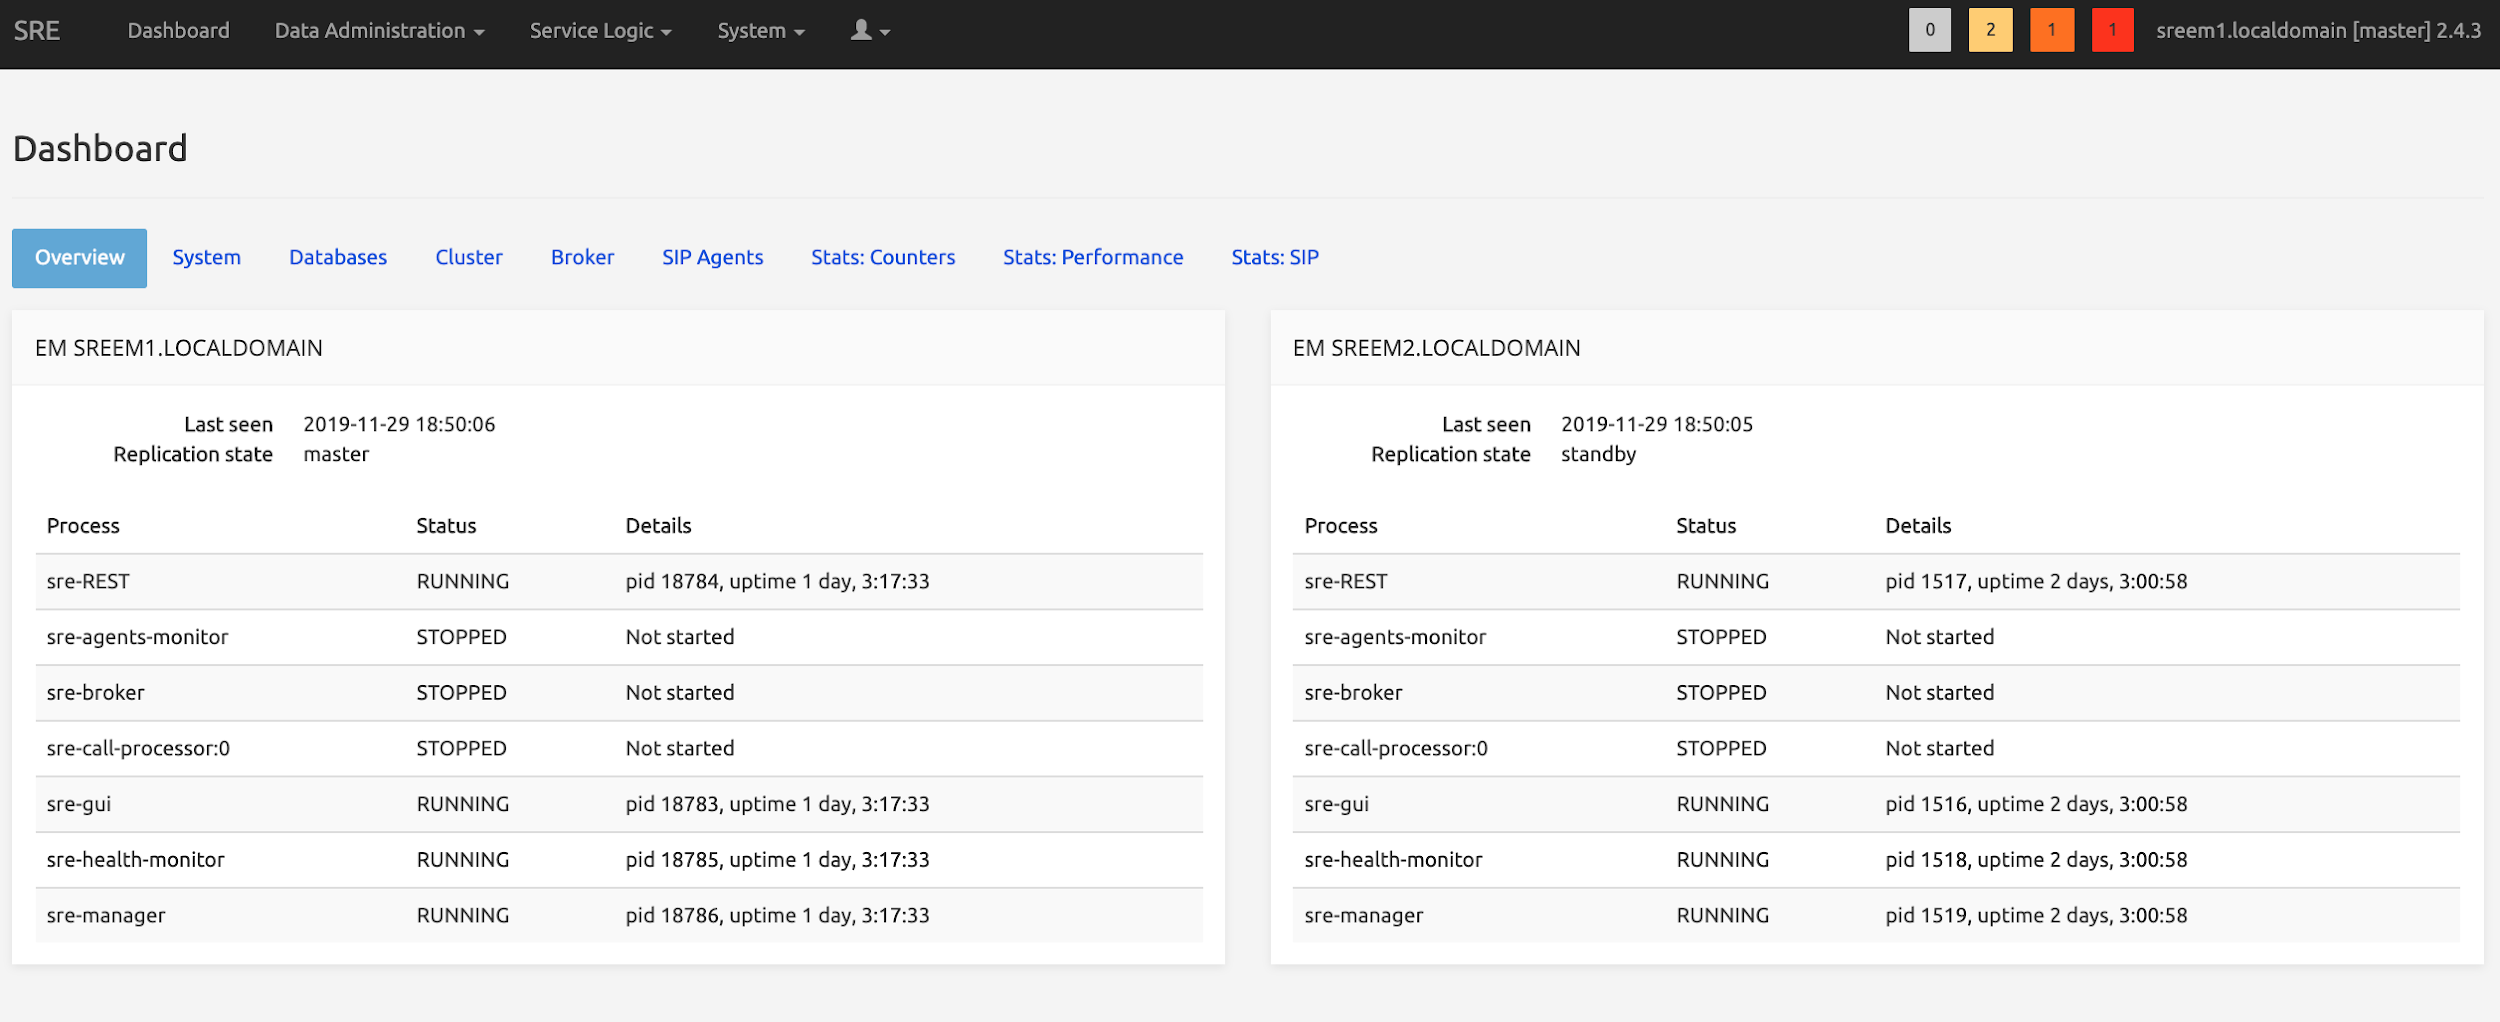
Task: Open the Stats: Counters tab
Action: [883, 258]
